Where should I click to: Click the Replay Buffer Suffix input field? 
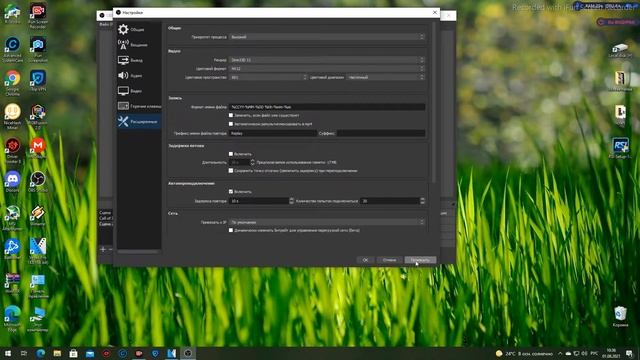tap(381, 133)
